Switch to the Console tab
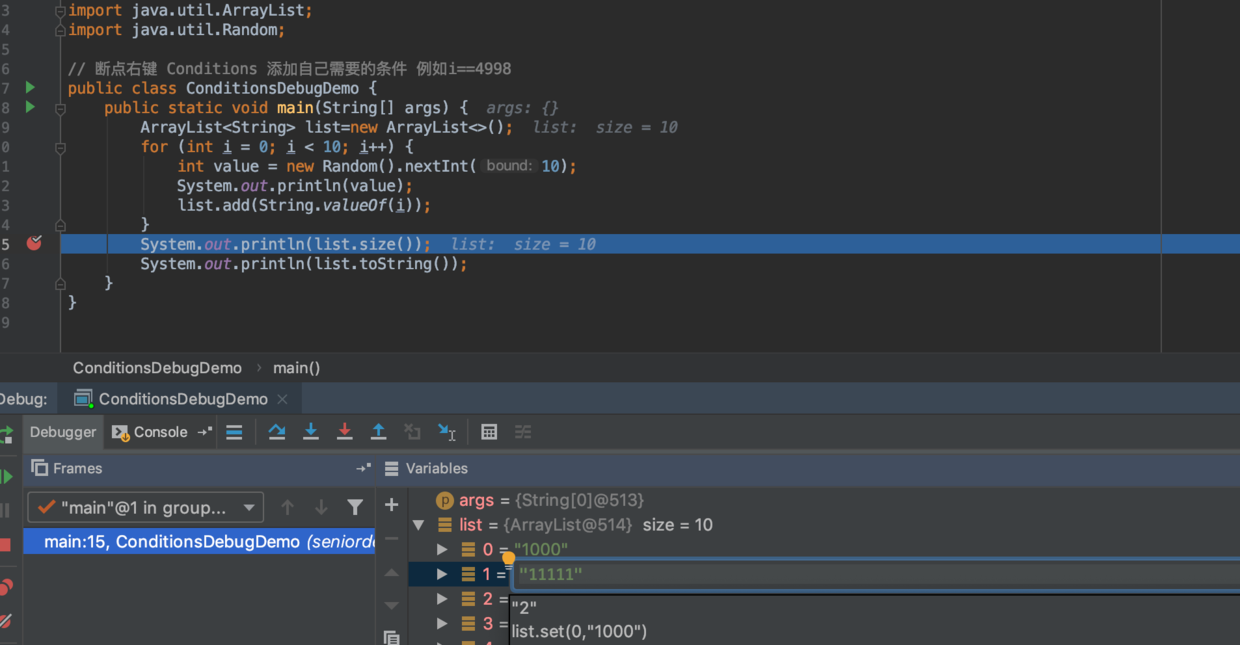This screenshot has height=645, width=1240. click(150, 432)
